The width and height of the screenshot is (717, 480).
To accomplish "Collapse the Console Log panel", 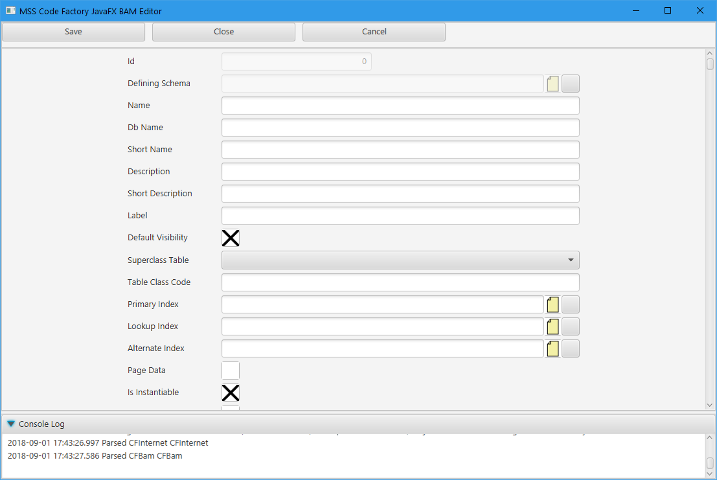I will (x=11, y=424).
